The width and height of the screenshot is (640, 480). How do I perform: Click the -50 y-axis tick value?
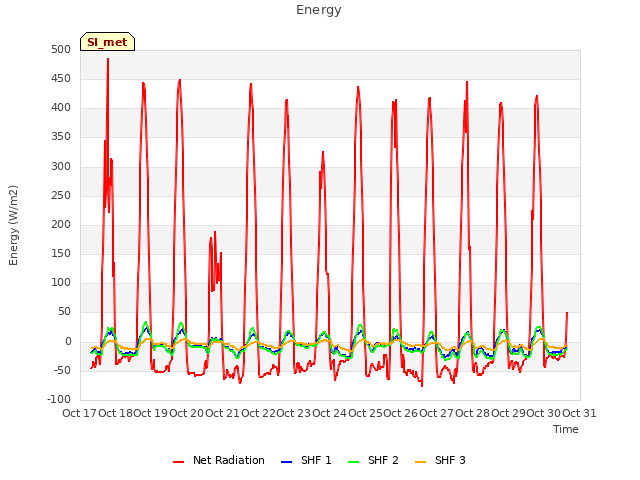pyautogui.click(x=62, y=370)
